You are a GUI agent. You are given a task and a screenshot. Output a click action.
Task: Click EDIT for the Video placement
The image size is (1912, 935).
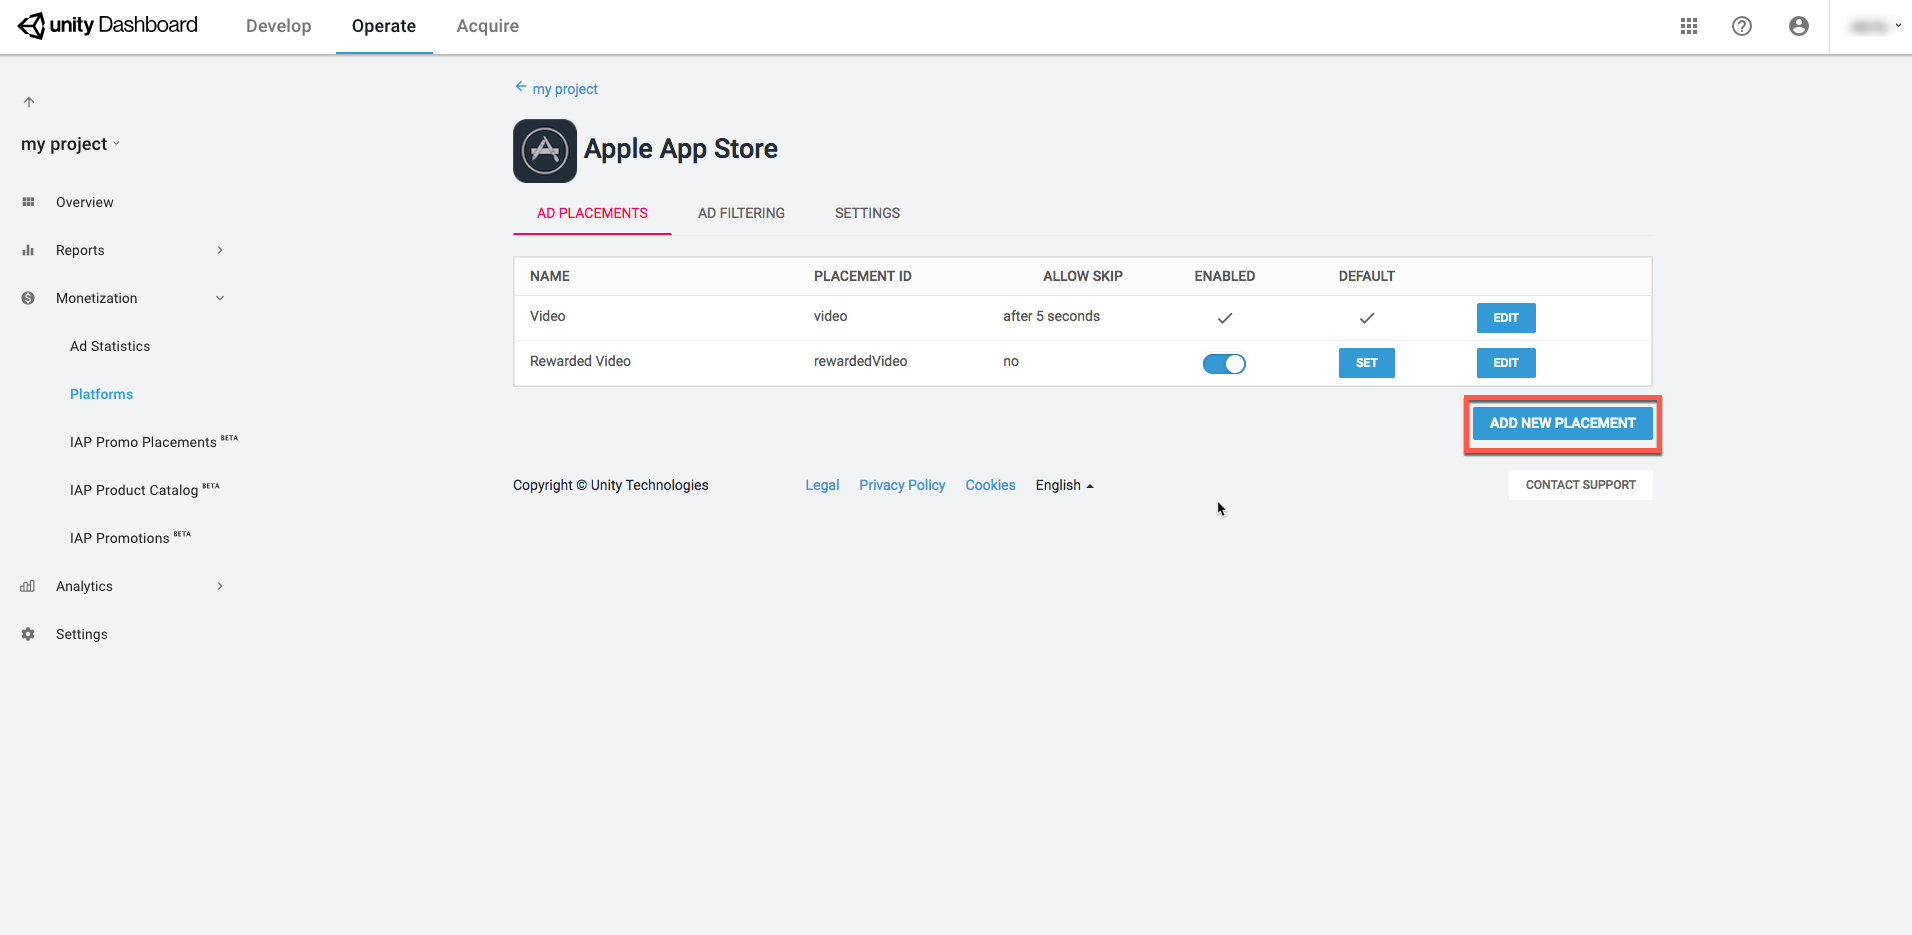coord(1506,318)
